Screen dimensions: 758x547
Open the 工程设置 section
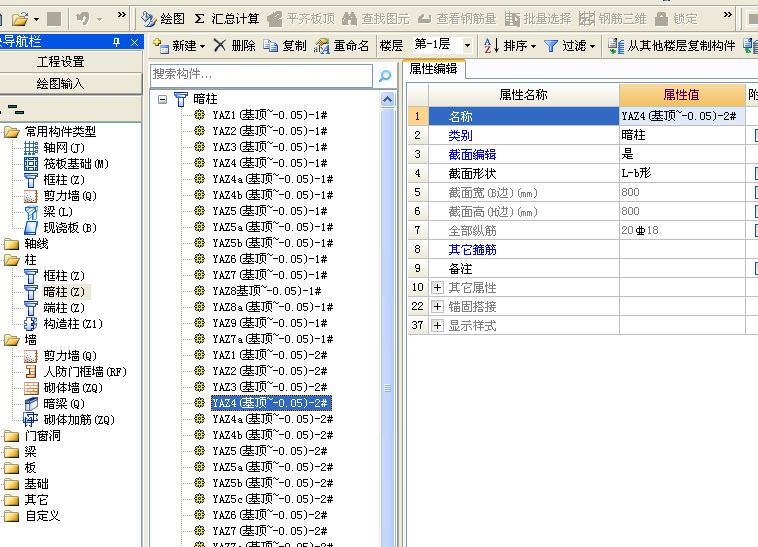coord(60,61)
